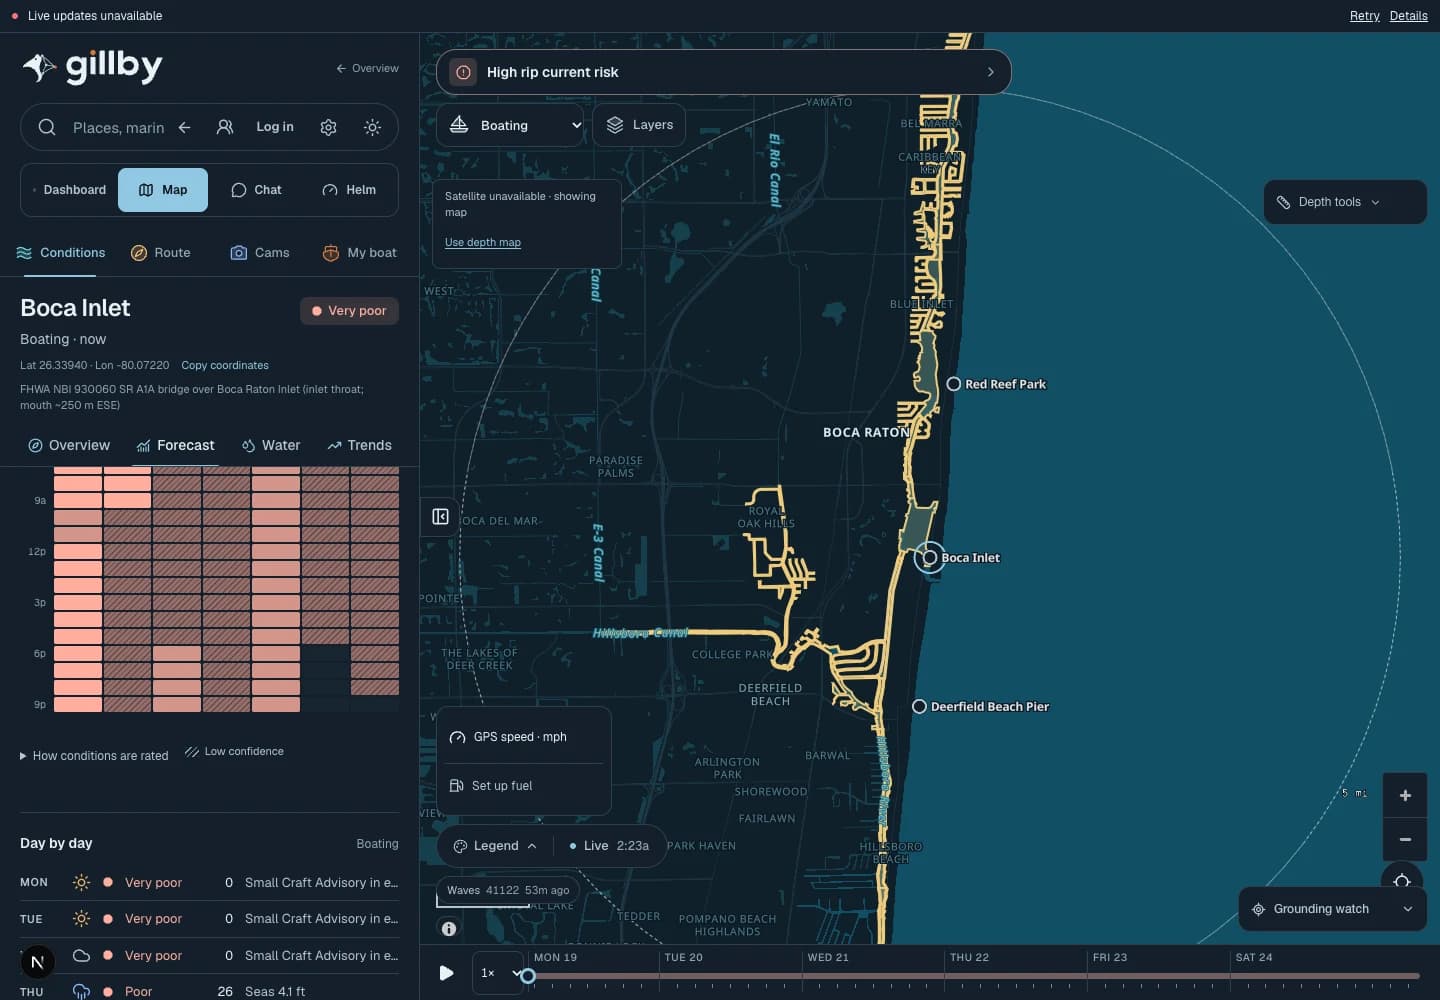This screenshot has height=1000, width=1440.
Task: Zoom out on the map
Action: [x=1405, y=839]
